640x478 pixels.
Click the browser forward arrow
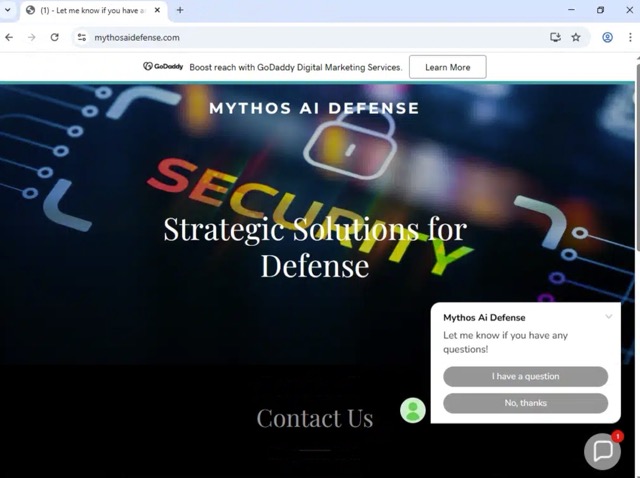pyautogui.click(x=31, y=38)
